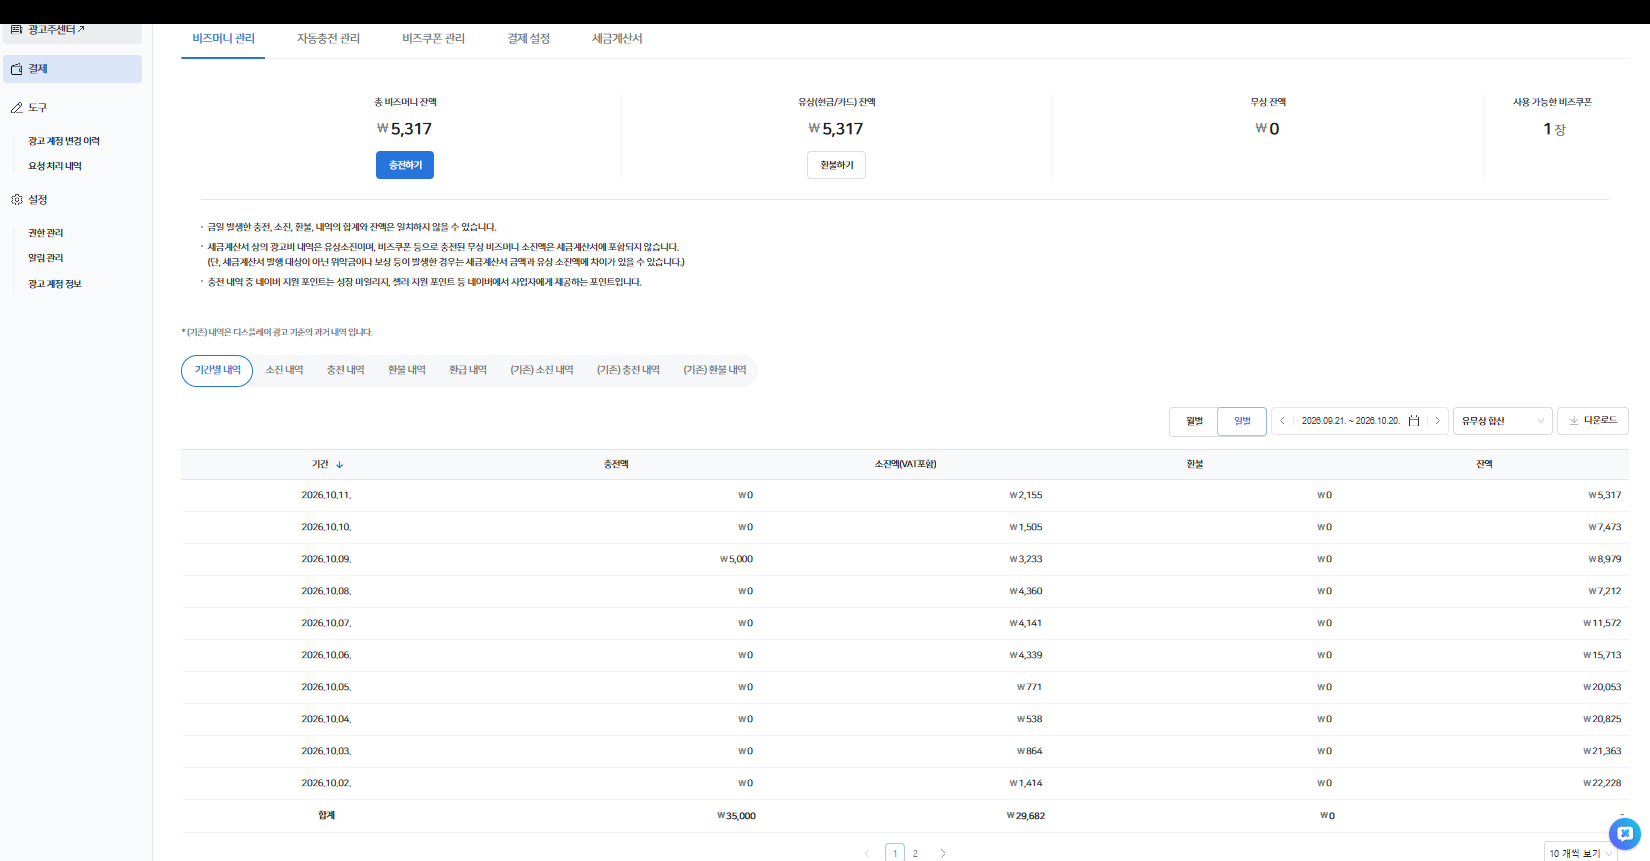
Task: Go to page 2 of table
Action: coord(915,854)
